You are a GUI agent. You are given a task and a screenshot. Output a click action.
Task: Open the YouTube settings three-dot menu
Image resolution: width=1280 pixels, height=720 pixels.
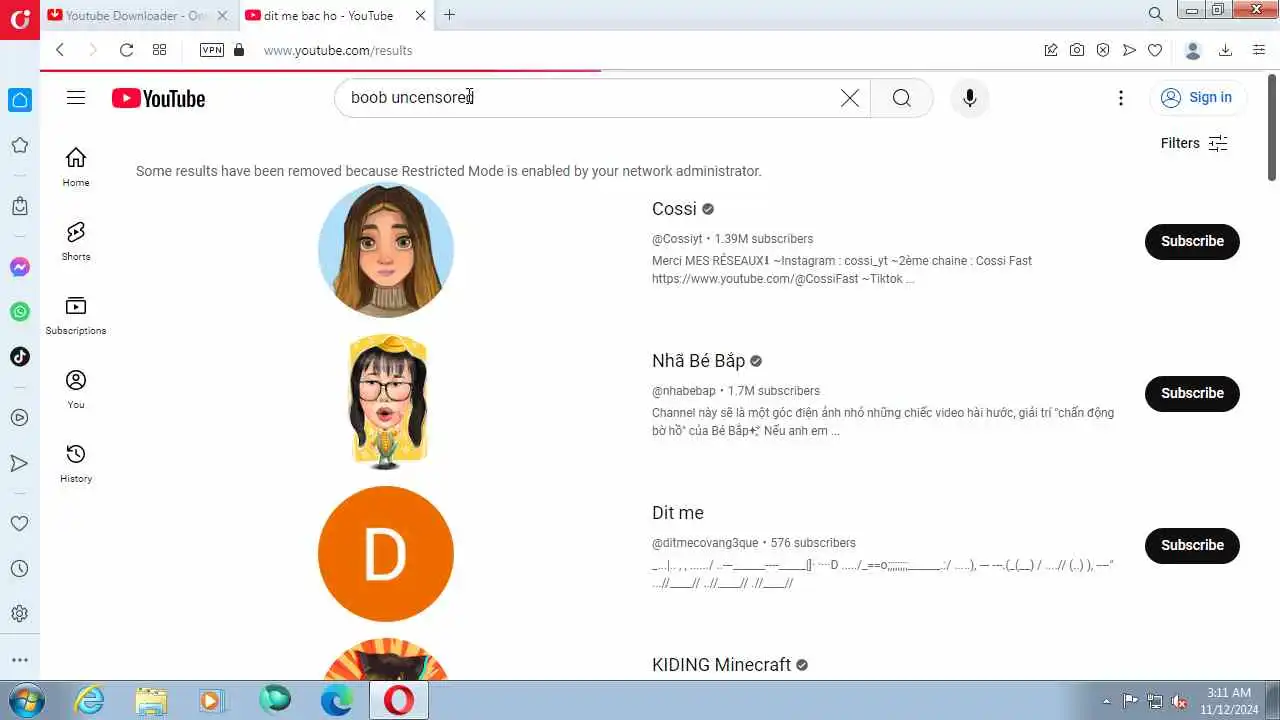click(x=1121, y=98)
